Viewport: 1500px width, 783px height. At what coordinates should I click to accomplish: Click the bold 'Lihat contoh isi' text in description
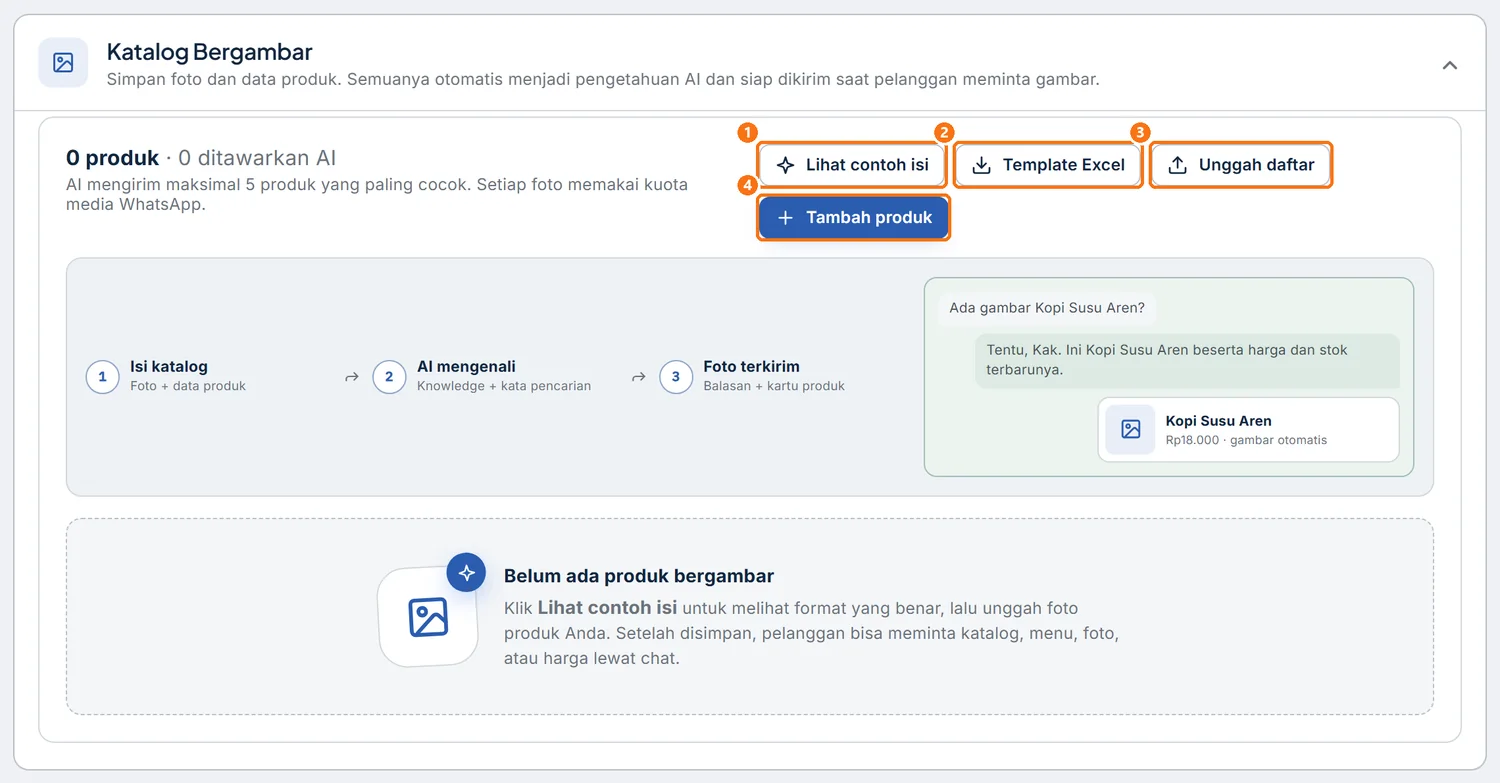coord(607,608)
